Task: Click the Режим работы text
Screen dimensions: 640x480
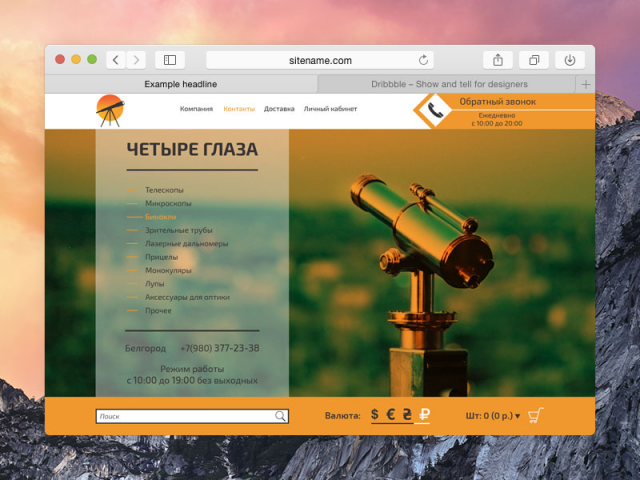Action: 192,369
